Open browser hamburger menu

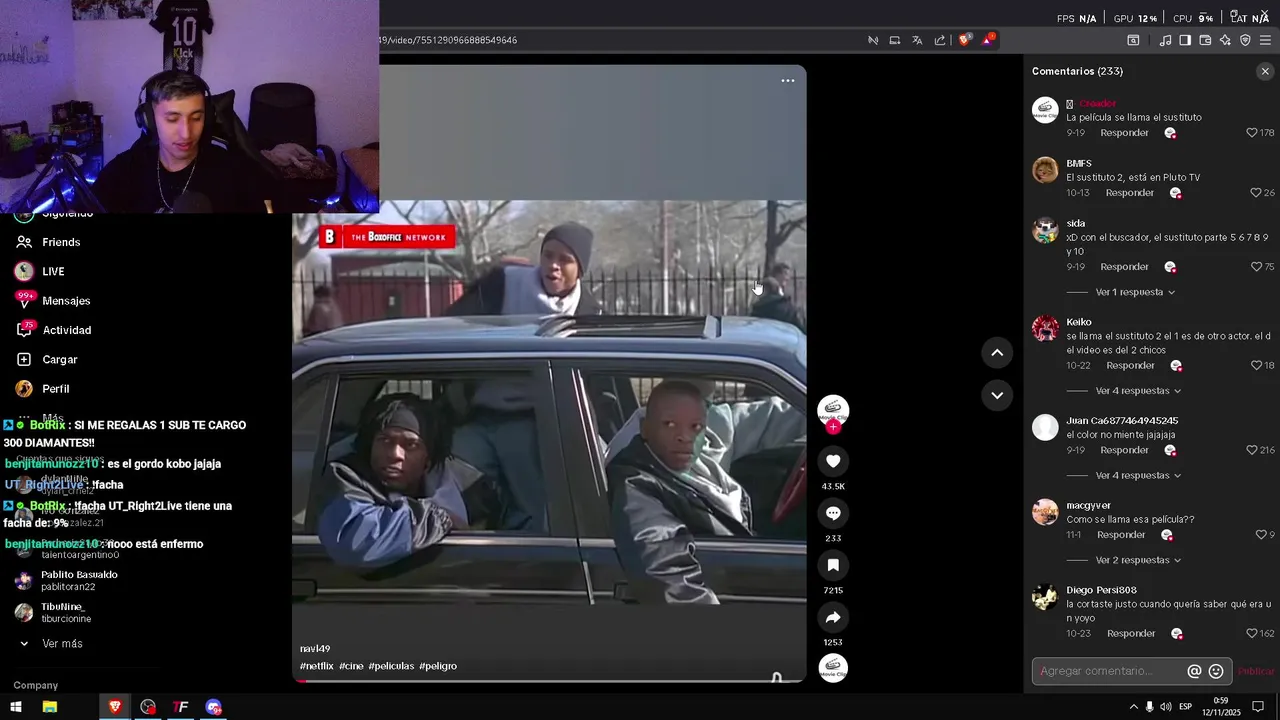tap(1265, 40)
